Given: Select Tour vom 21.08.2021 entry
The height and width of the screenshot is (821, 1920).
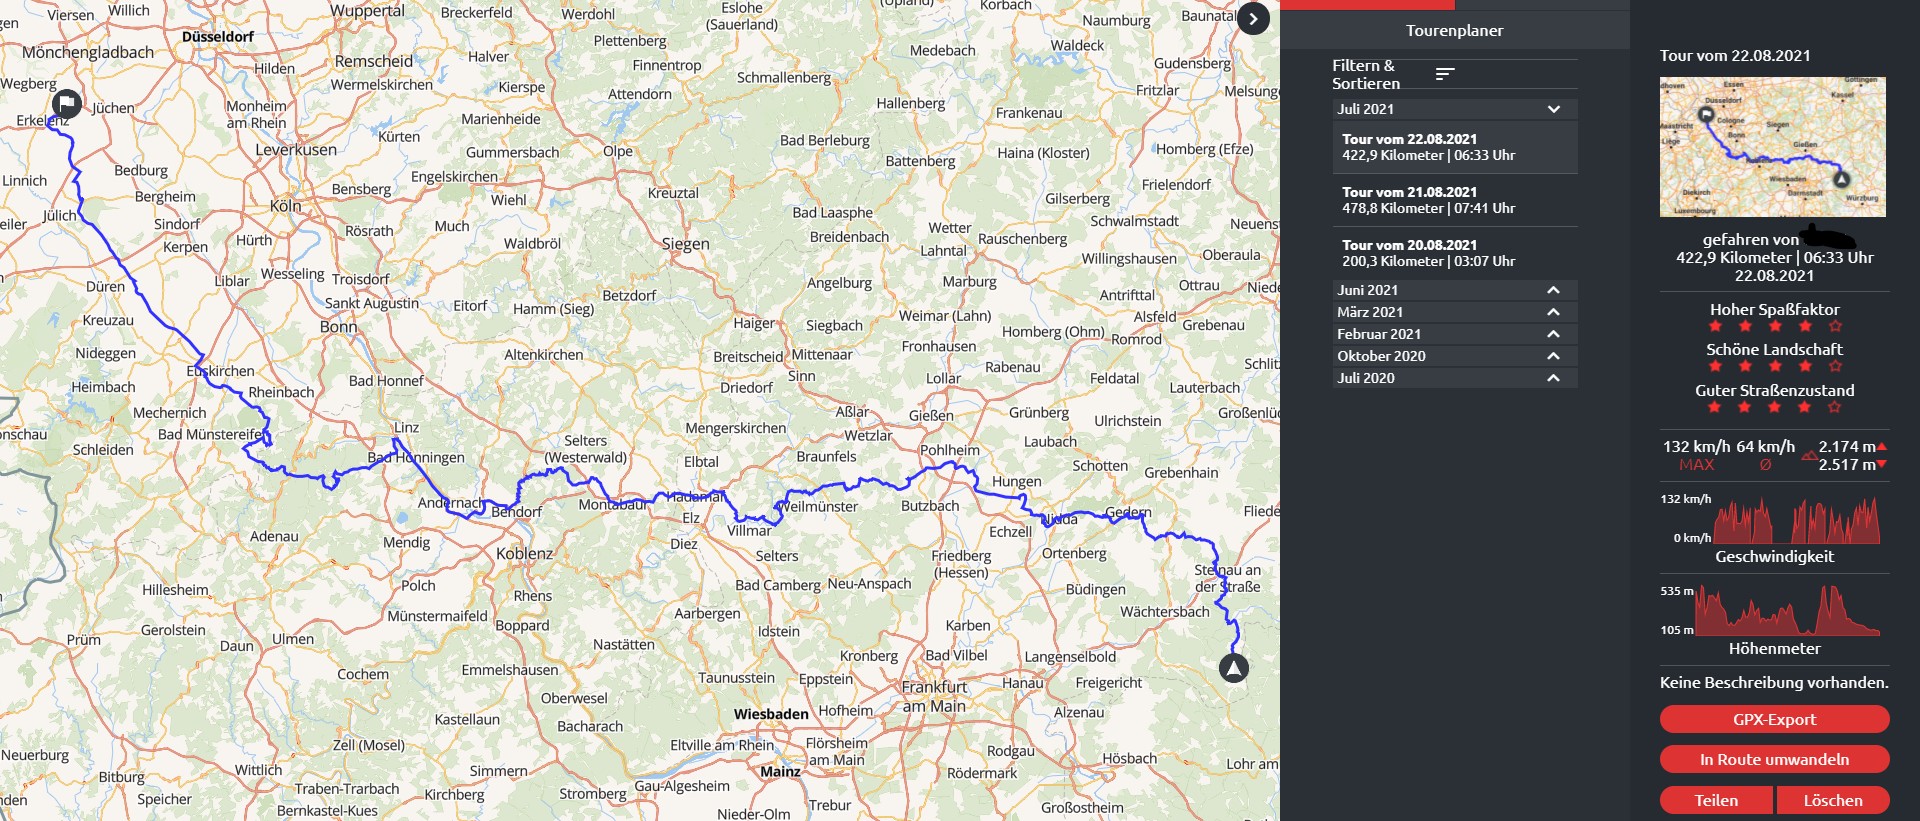Looking at the screenshot, I should click(x=1455, y=200).
